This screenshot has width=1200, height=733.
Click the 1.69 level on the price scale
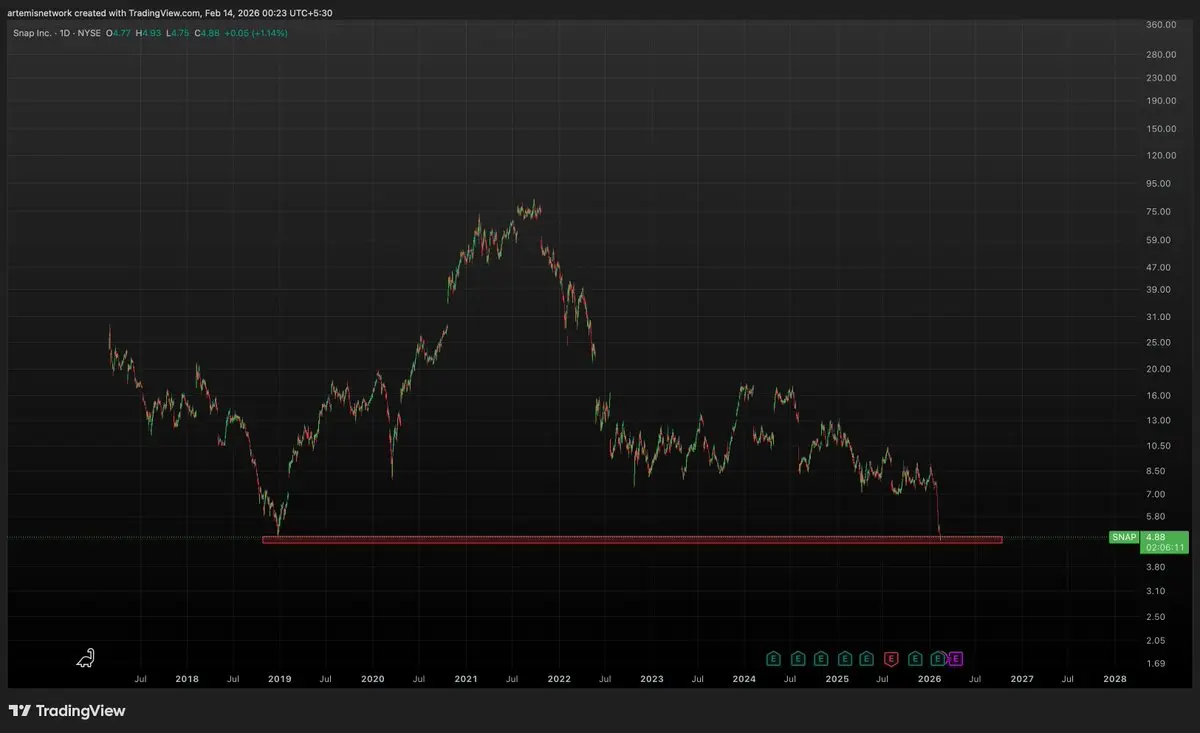[1156, 663]
